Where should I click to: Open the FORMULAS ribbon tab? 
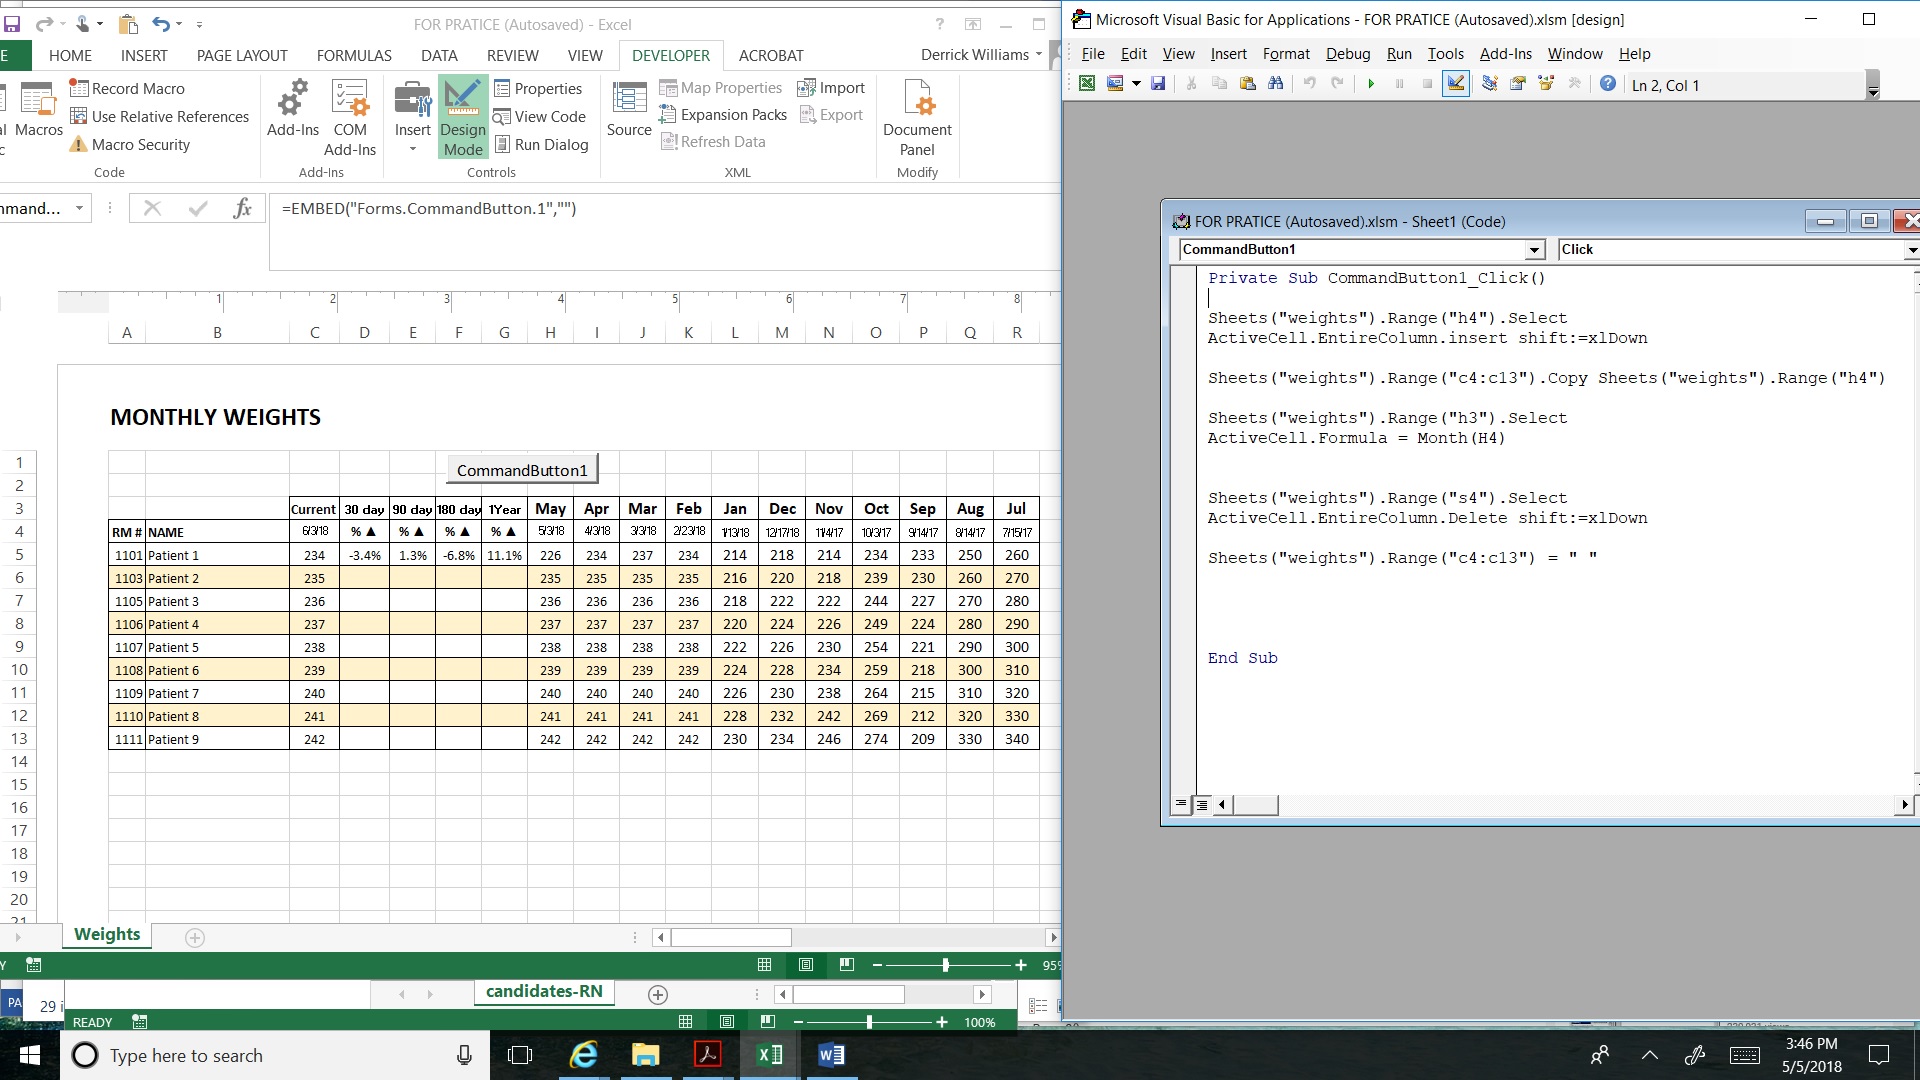click(354, 55)
